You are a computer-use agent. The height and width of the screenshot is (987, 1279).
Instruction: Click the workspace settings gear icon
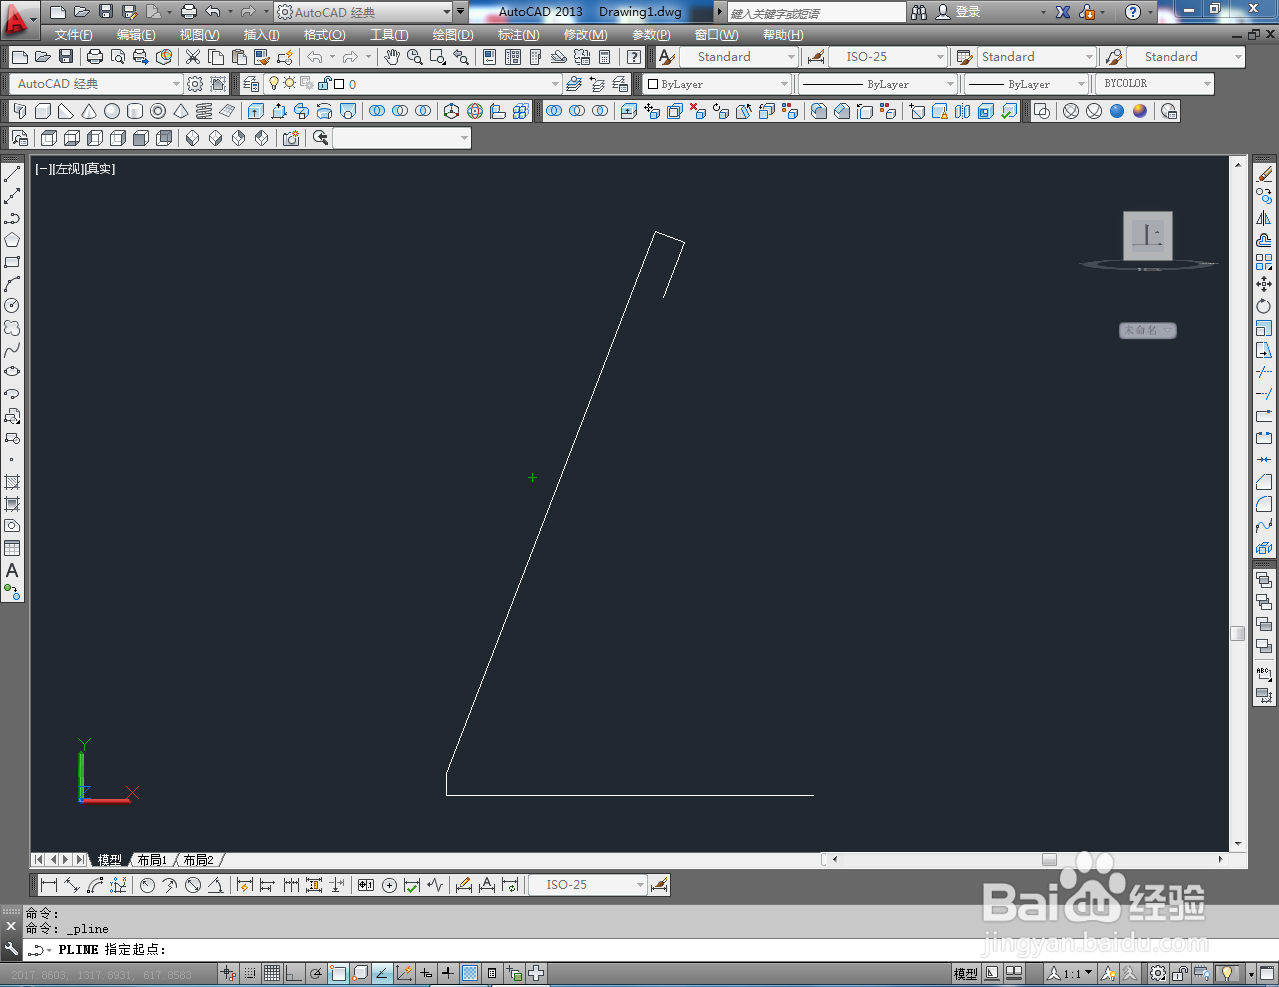(195, 84)
